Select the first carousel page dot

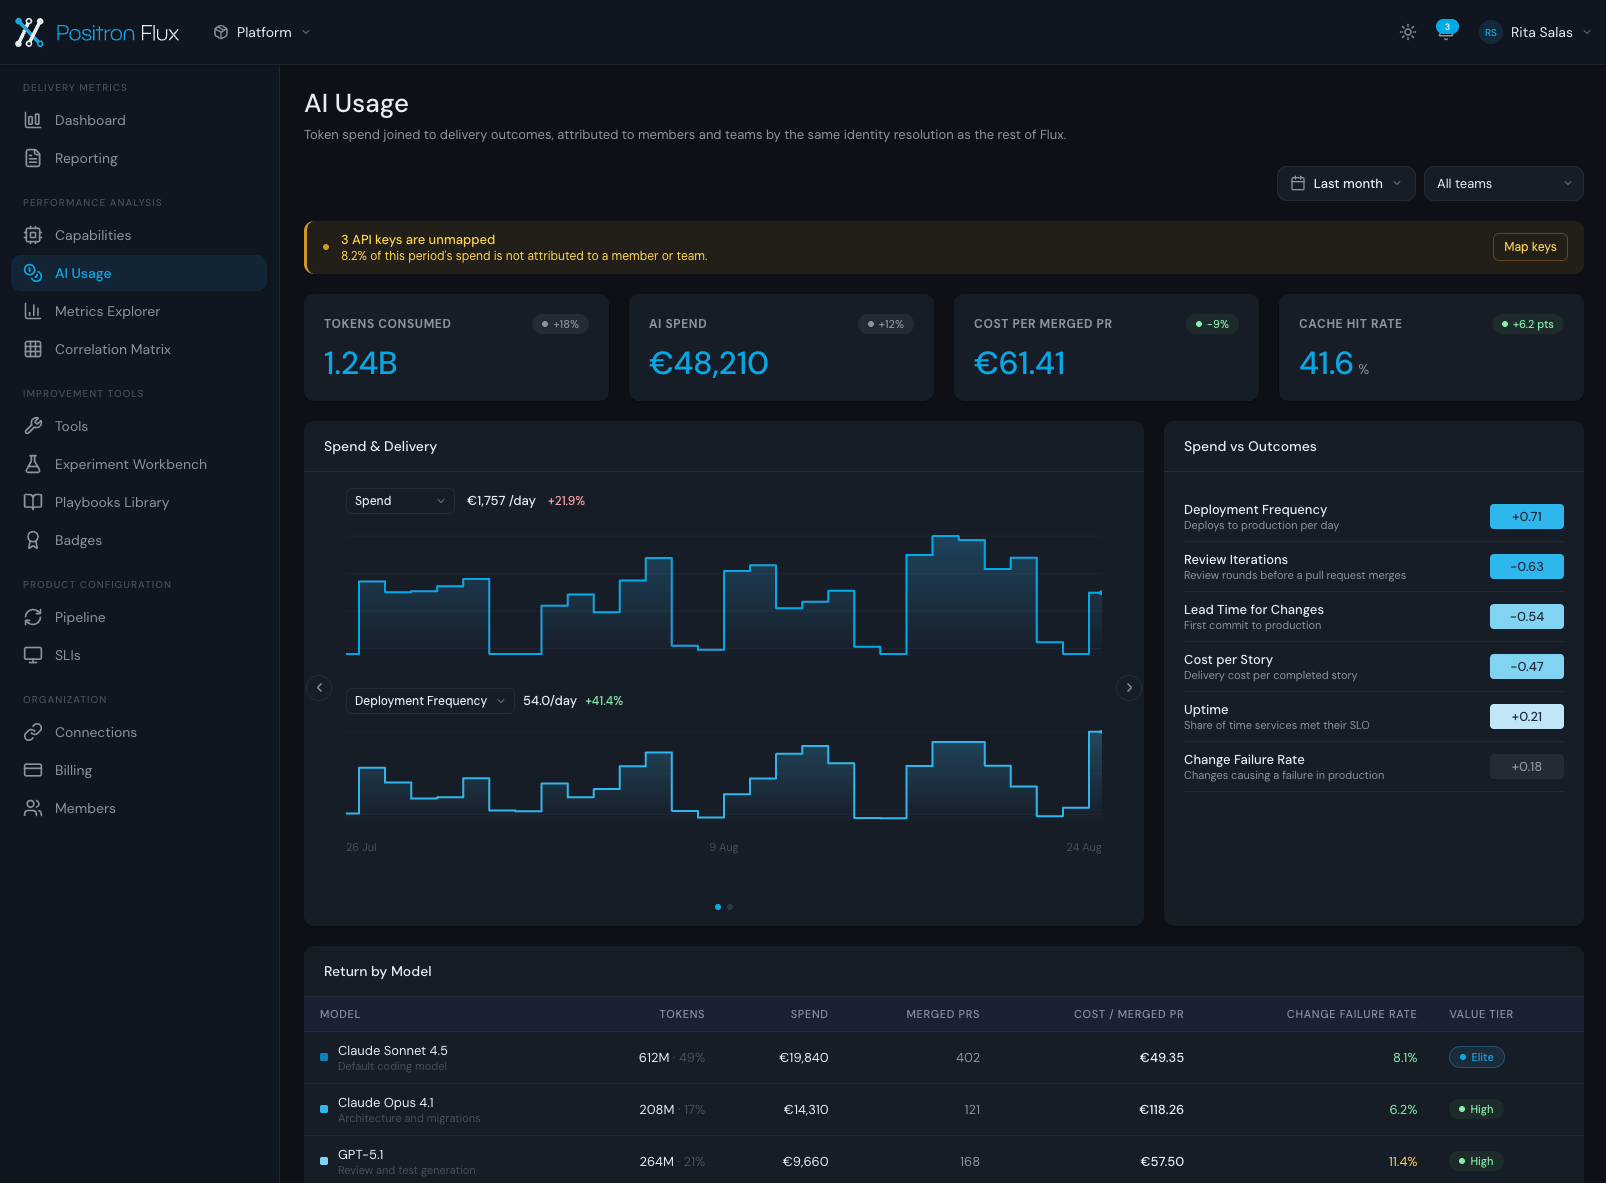718,907
